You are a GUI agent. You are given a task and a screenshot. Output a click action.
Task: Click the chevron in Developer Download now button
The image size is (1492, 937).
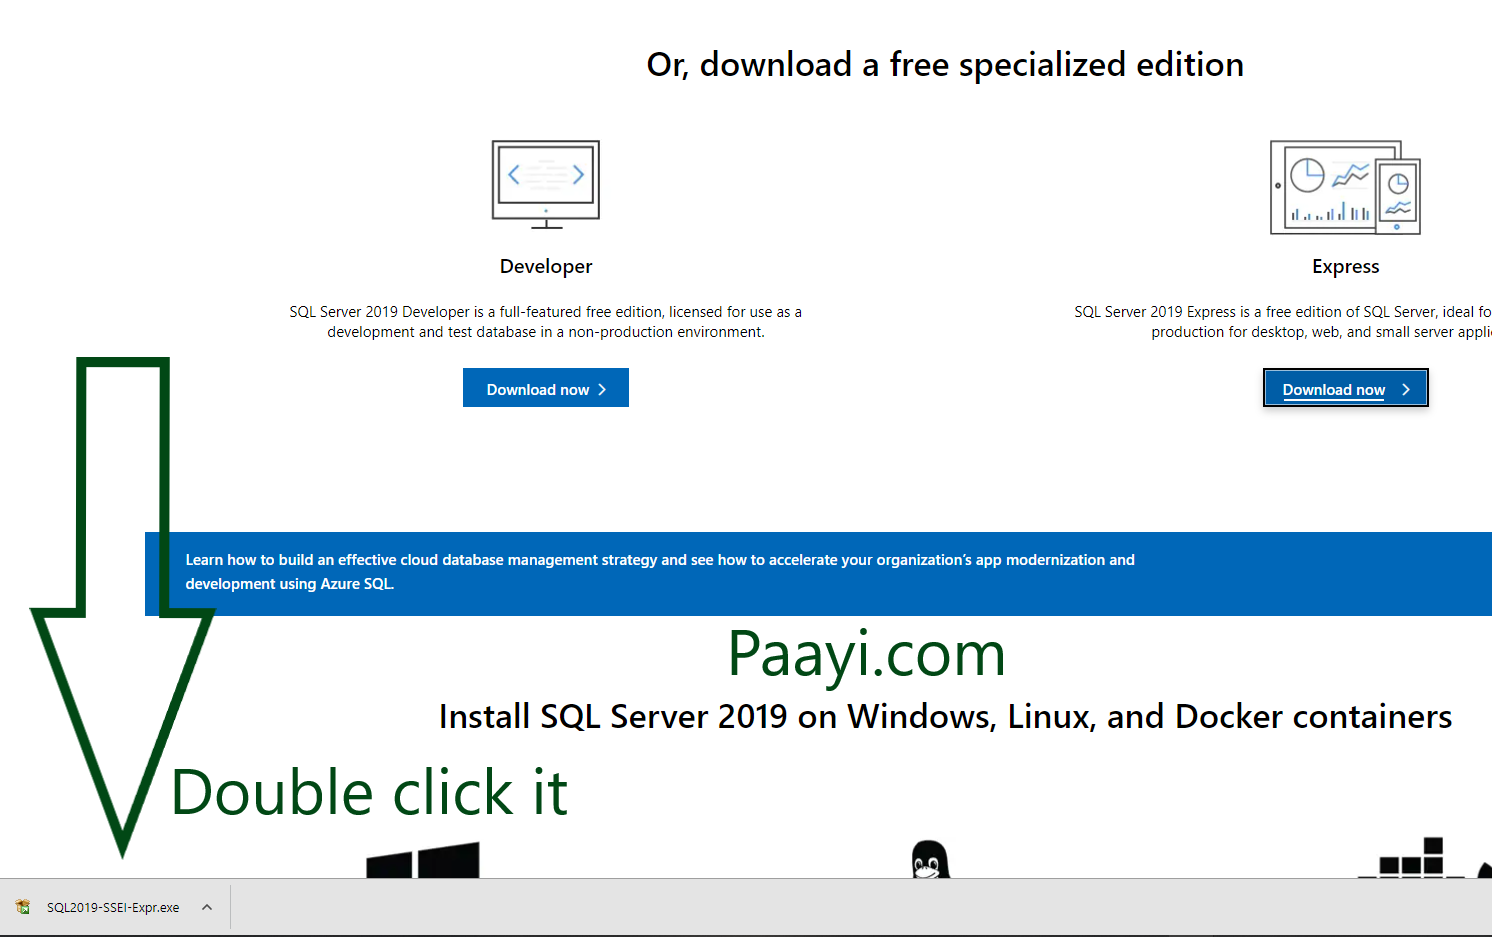click(x=602, y=390)
